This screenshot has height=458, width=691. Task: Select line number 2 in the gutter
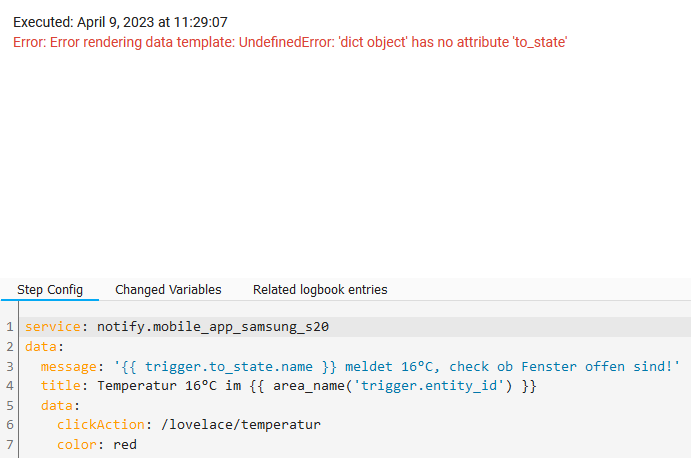pyautogui.click(x=9, y=346)
